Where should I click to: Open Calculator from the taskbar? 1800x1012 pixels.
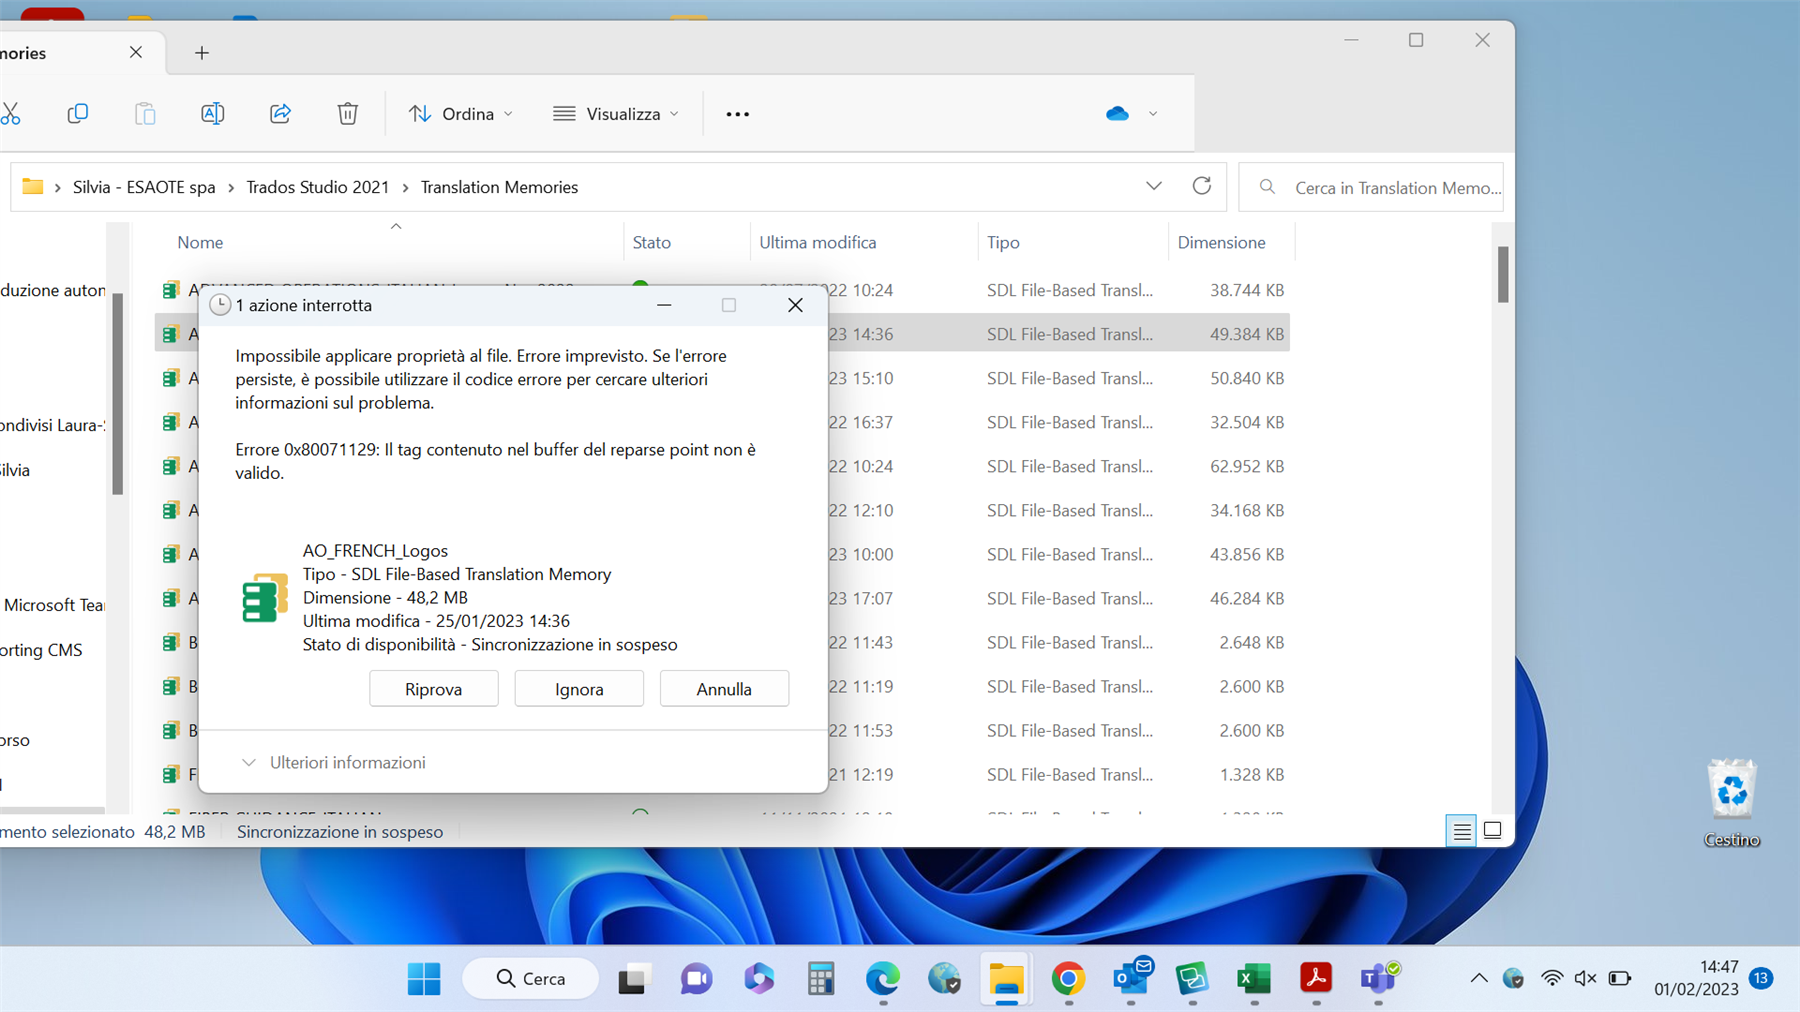point(821,979)
